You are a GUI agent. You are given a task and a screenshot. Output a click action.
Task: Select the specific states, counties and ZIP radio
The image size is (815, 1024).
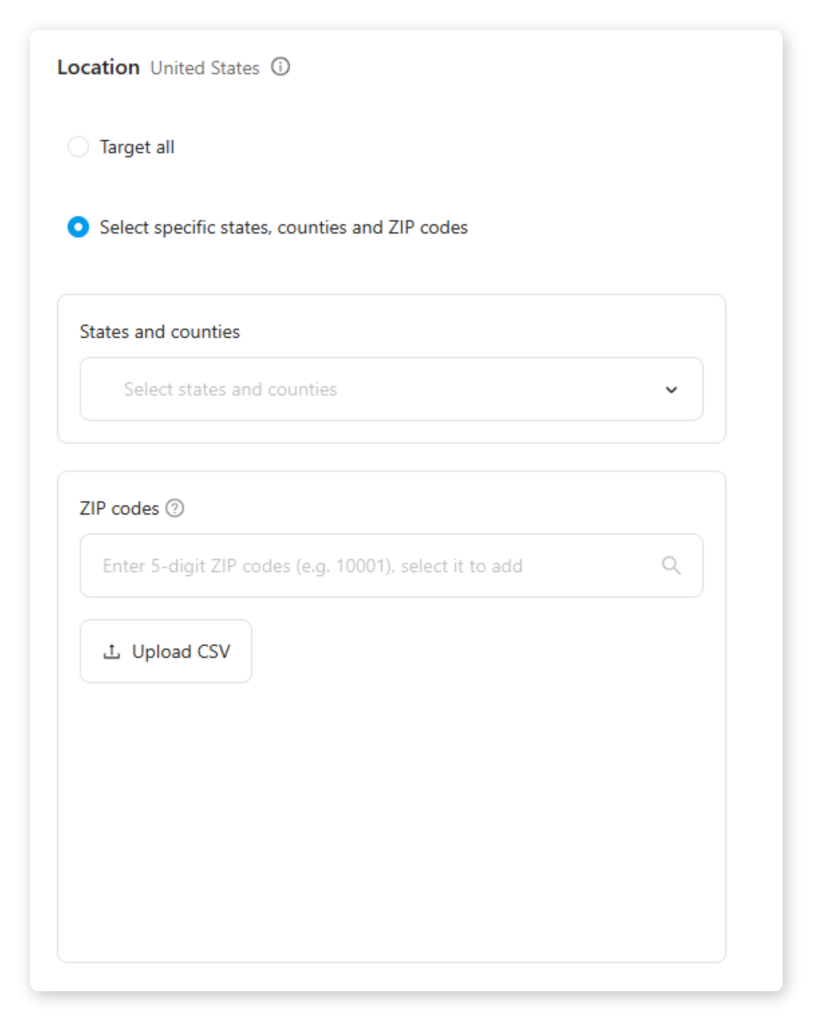(x=78, y=227)
